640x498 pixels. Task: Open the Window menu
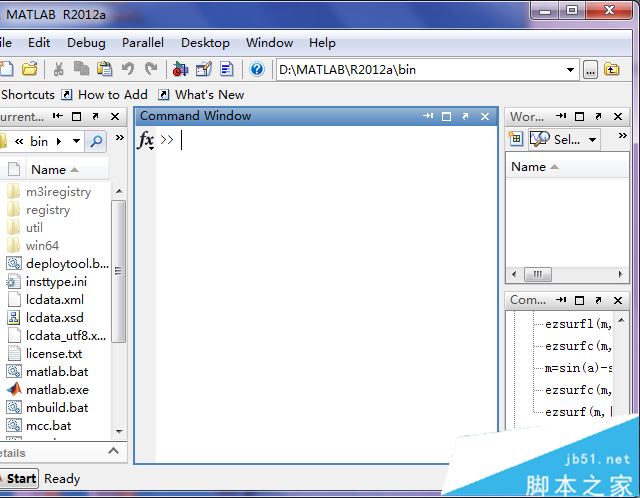pyautogui.click(x=269, y=42)
